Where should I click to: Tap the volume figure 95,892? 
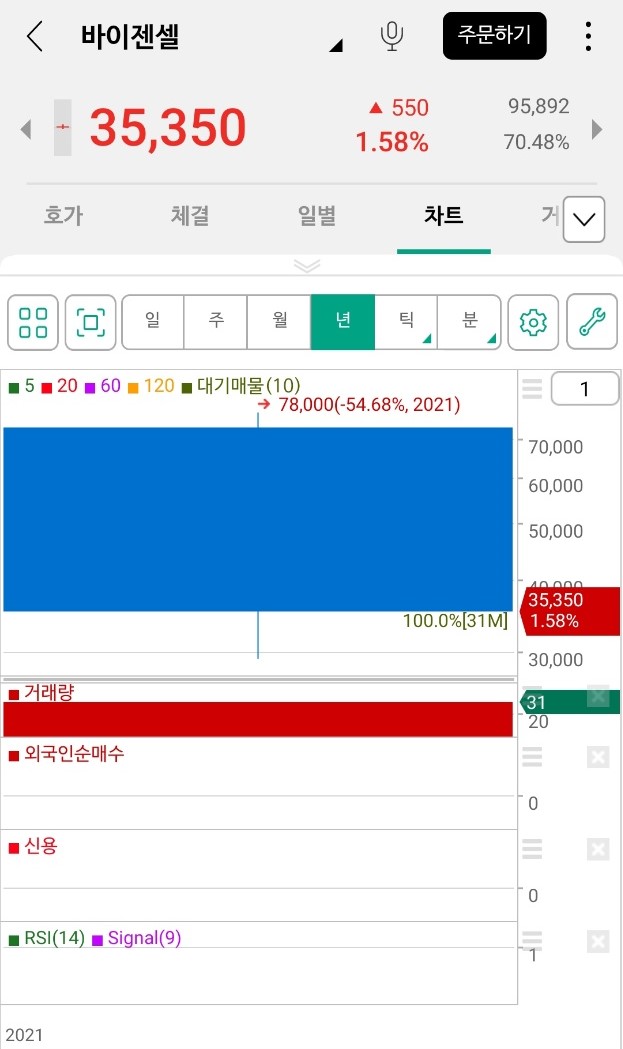(539, 106)
